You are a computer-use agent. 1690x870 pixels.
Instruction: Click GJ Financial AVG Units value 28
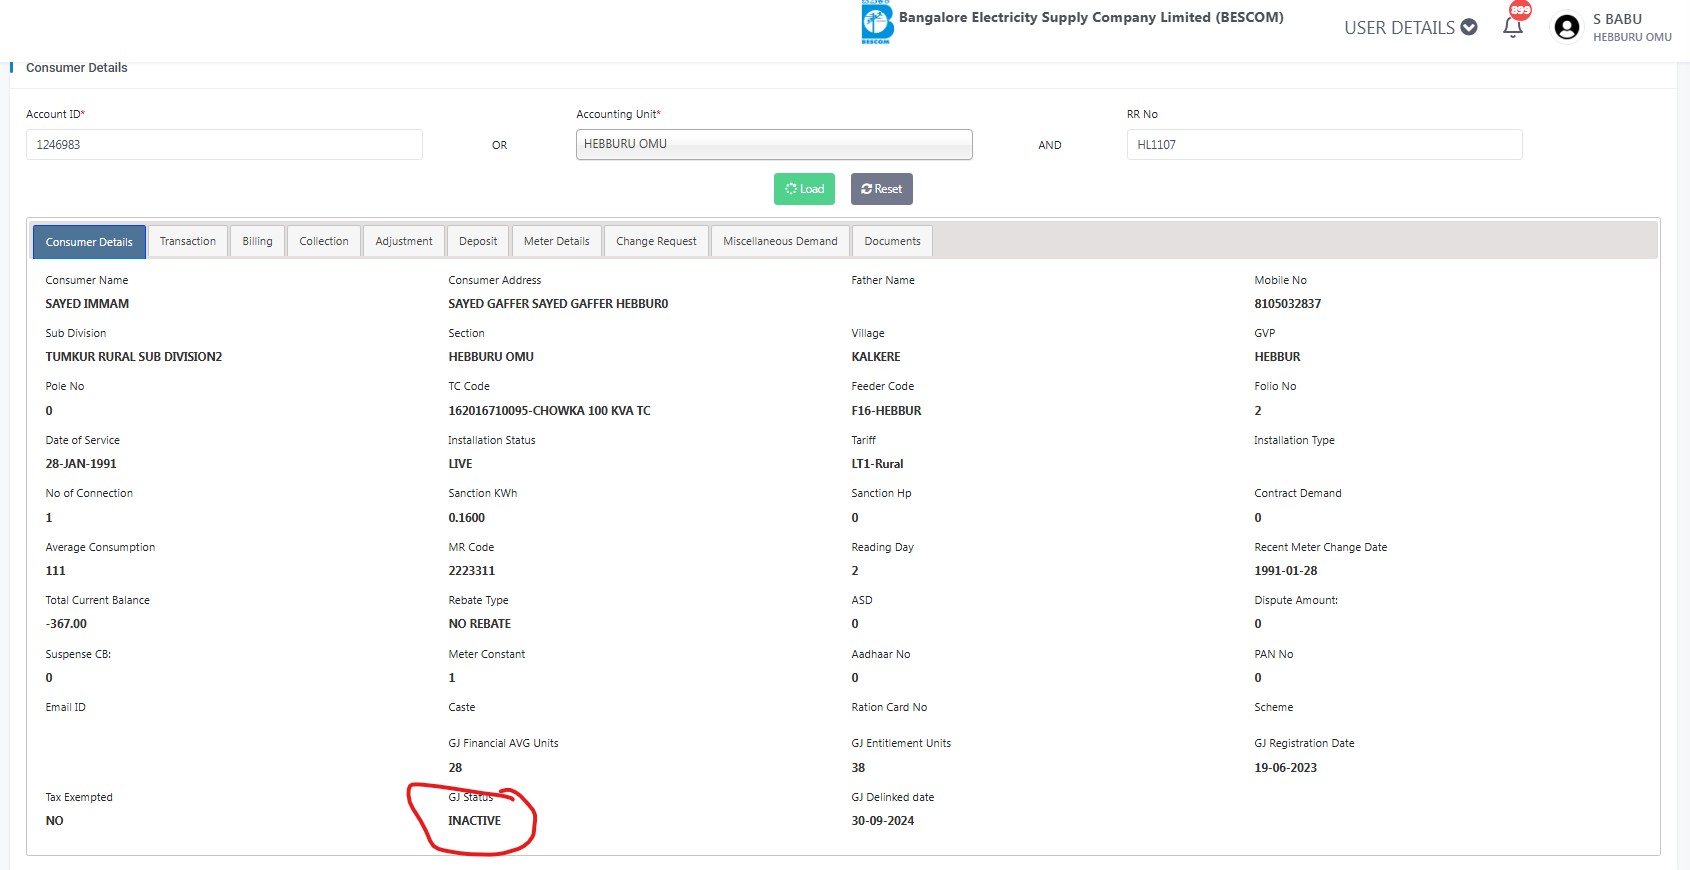point(455,768)
